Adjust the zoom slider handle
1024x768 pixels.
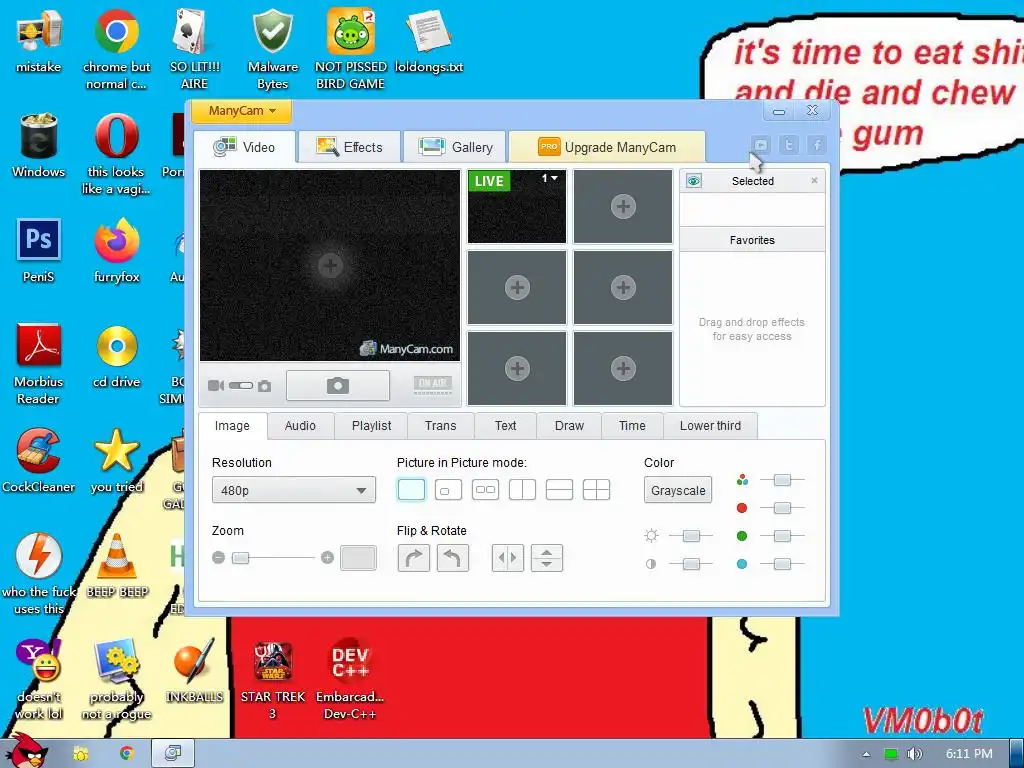(x=240, y=558)
